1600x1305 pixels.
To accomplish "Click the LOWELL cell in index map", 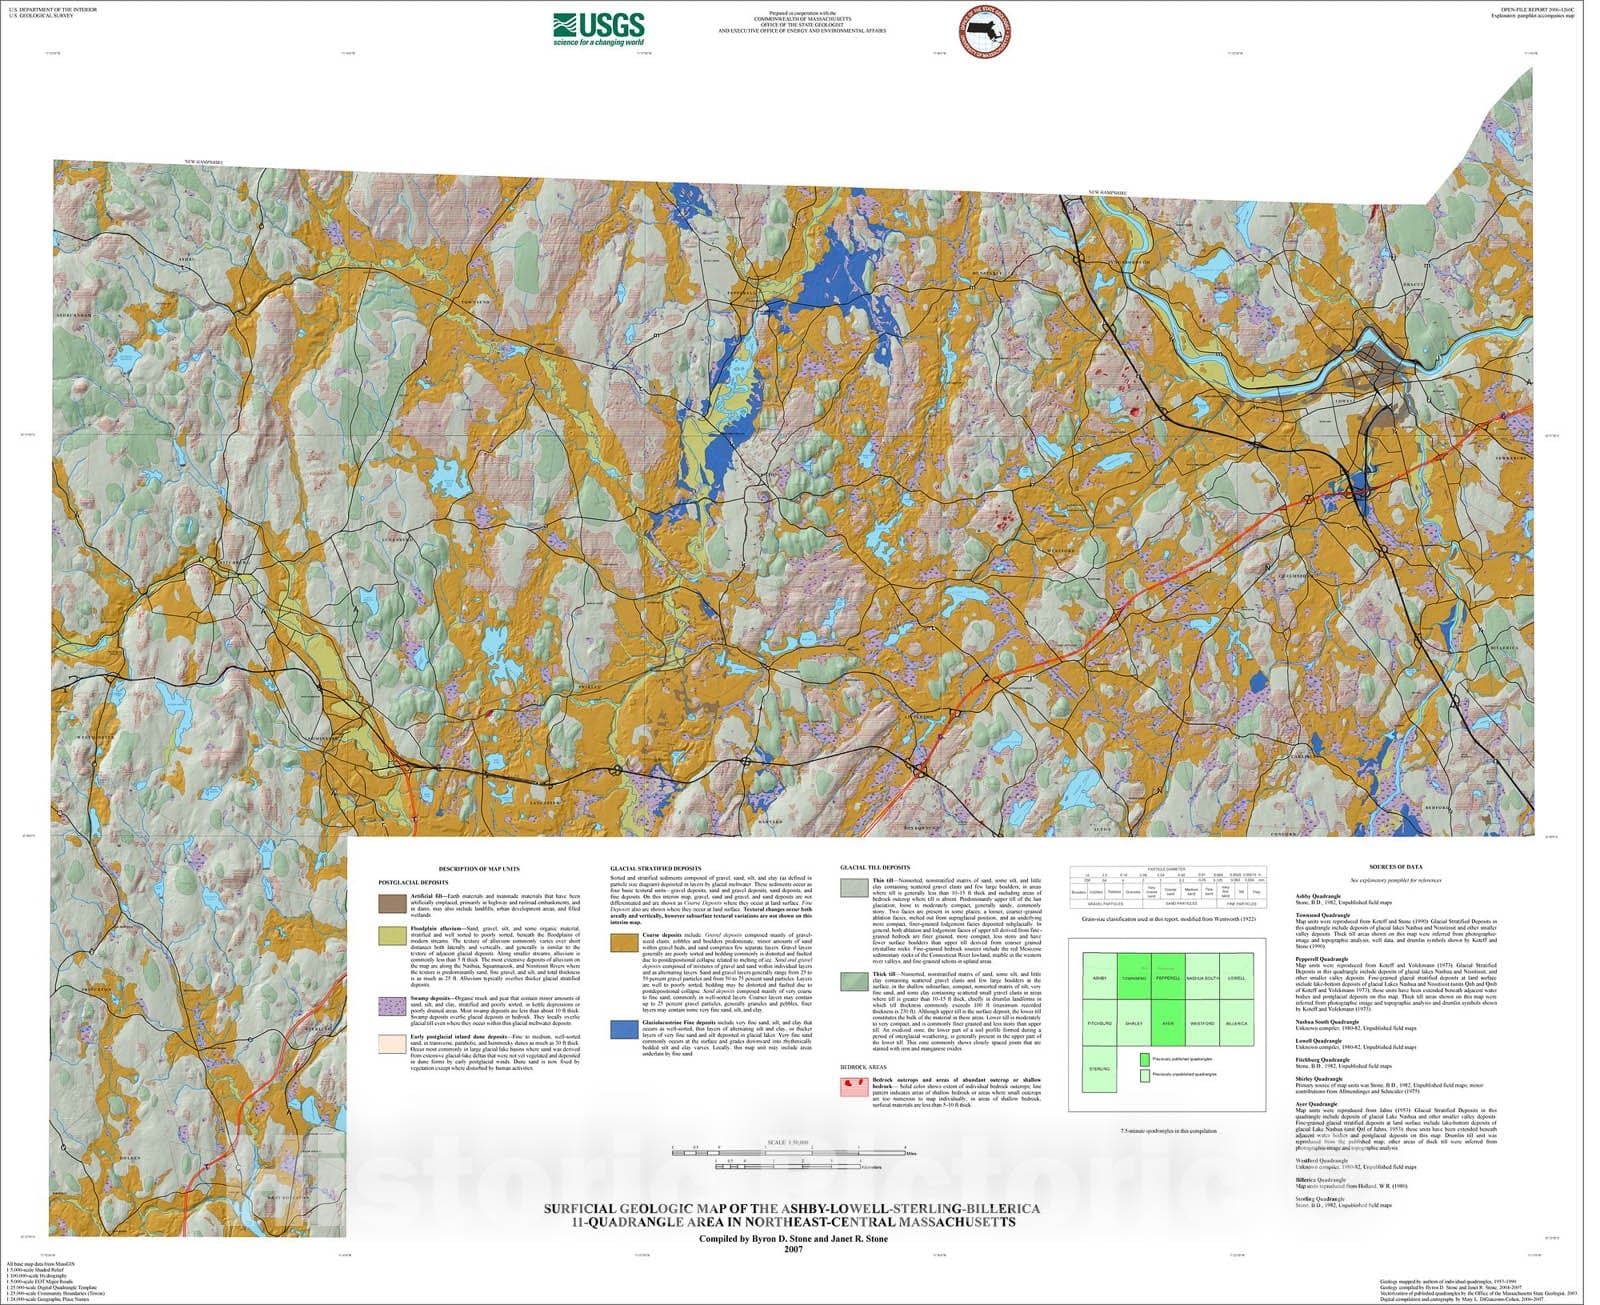I will (x=1237, y=977).
